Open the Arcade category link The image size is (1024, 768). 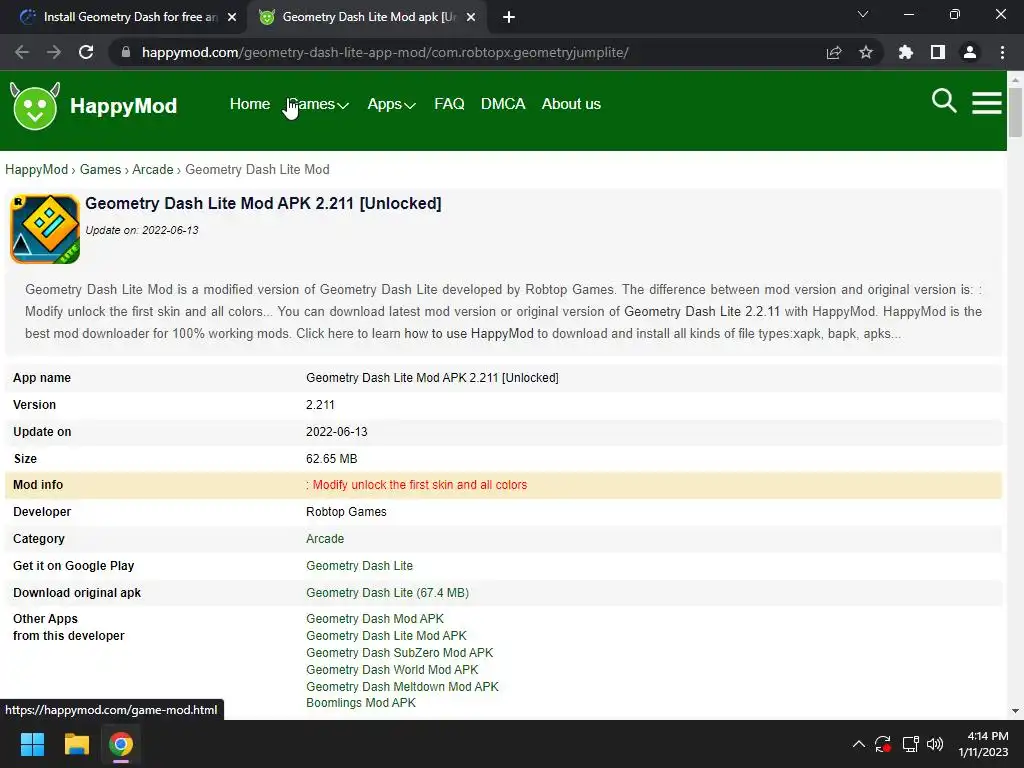325,539
